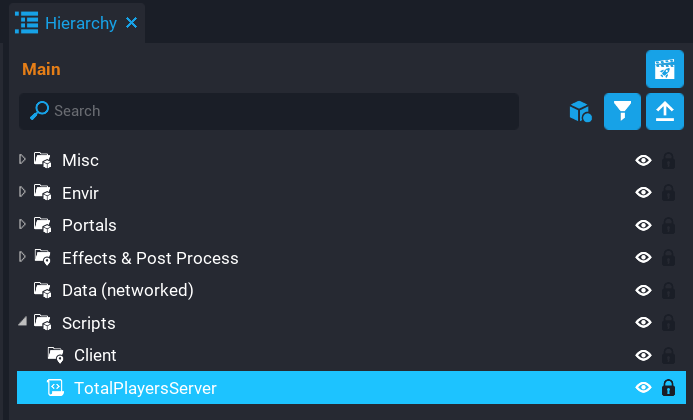Open the hierarchy filter options
The width and height of the screenshot is (693, 420).
click(622, 111)
